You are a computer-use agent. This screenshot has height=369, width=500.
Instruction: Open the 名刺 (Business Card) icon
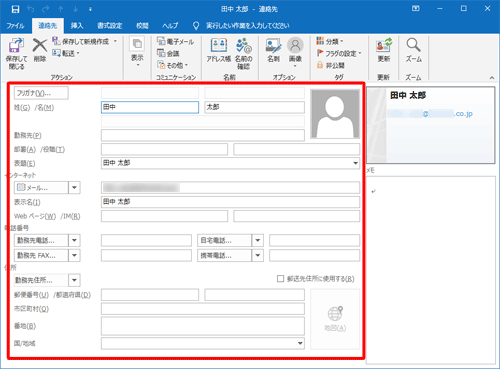273,46
